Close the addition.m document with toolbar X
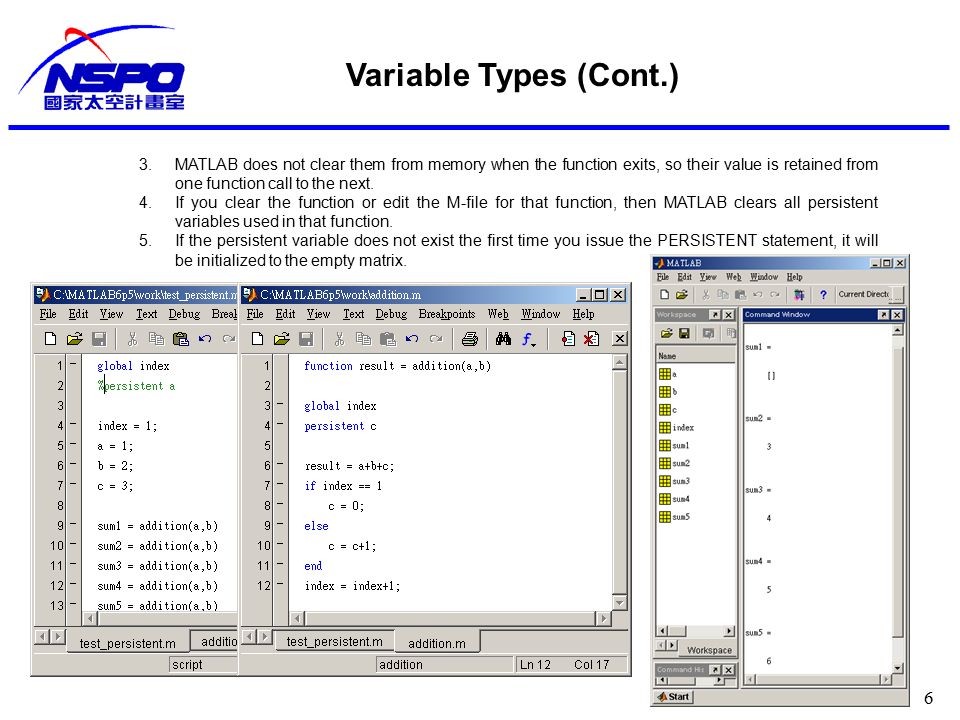This screenshot has height=720, width=960. click(620, 339)
